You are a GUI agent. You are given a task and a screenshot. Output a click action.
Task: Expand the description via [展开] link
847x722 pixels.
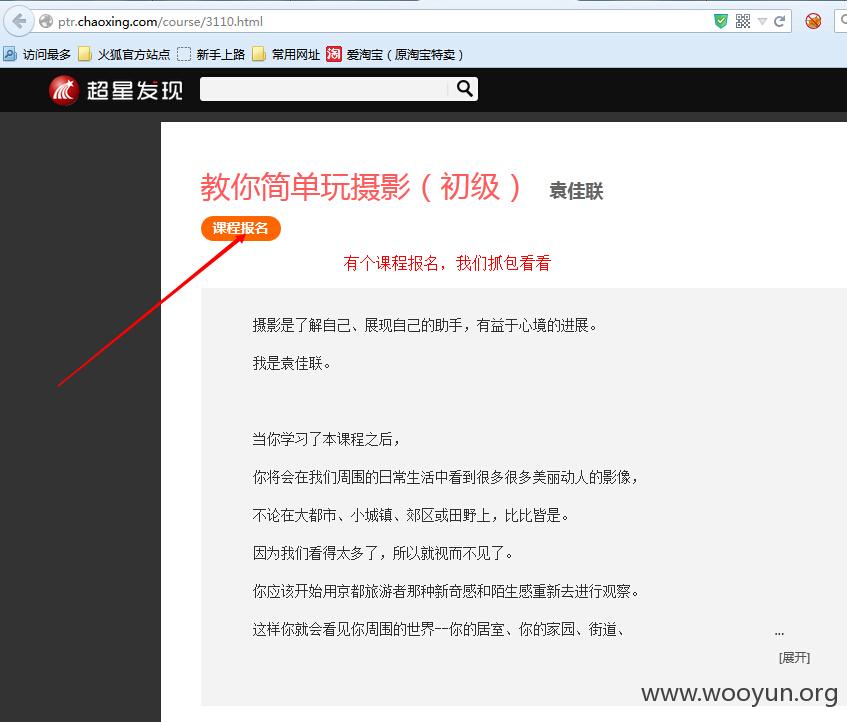point(794,658)
